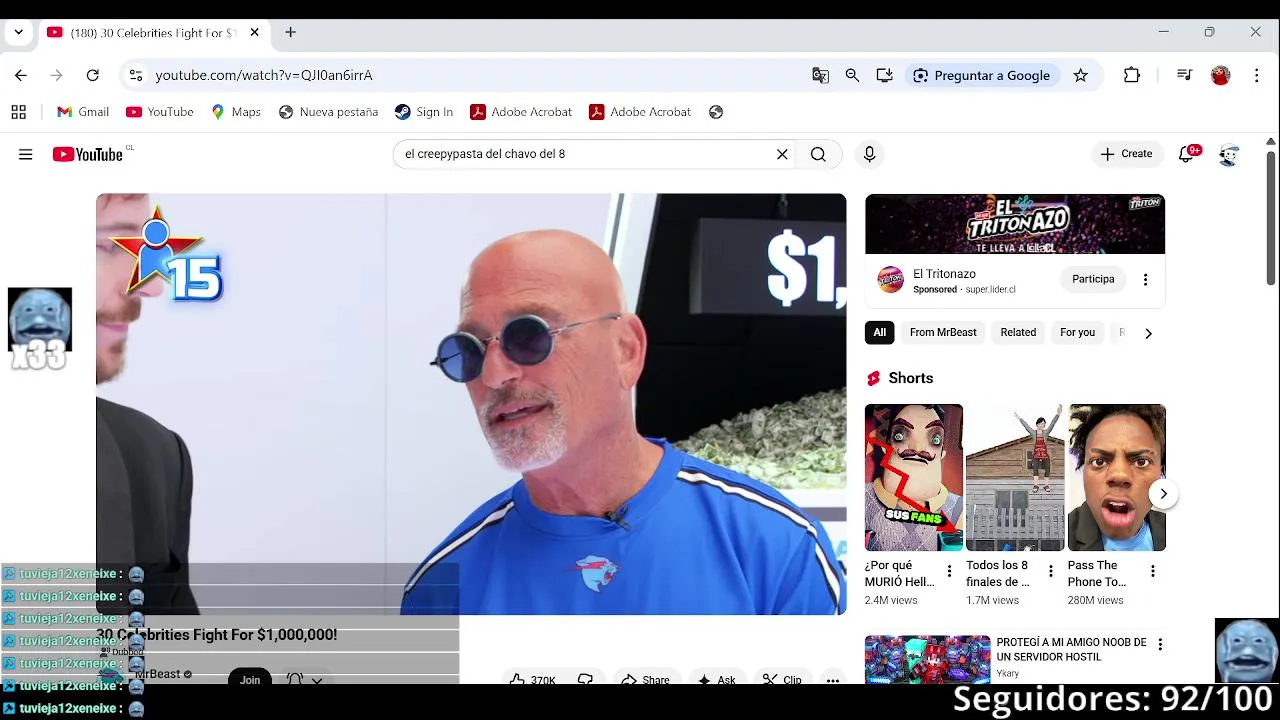This screenshot has width=1280, height=720.
Task: Open the YouTube guide hamburger menu
Action: coord(25,154)
